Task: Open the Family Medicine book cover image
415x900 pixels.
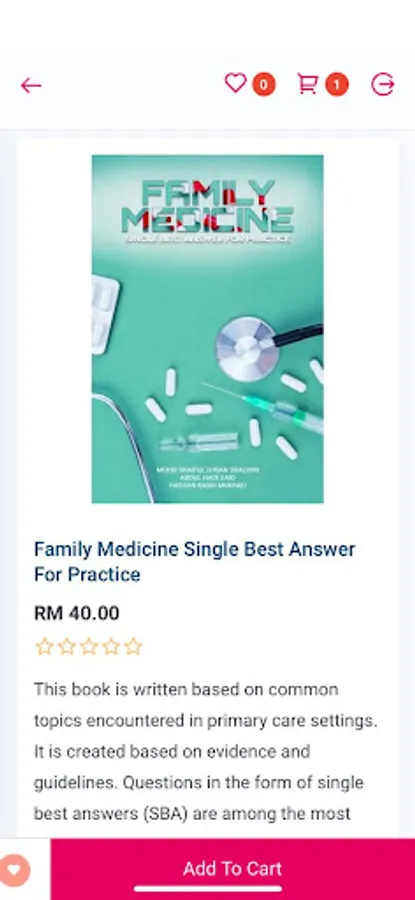Action: pyautogui.click(x=208, y=329)
